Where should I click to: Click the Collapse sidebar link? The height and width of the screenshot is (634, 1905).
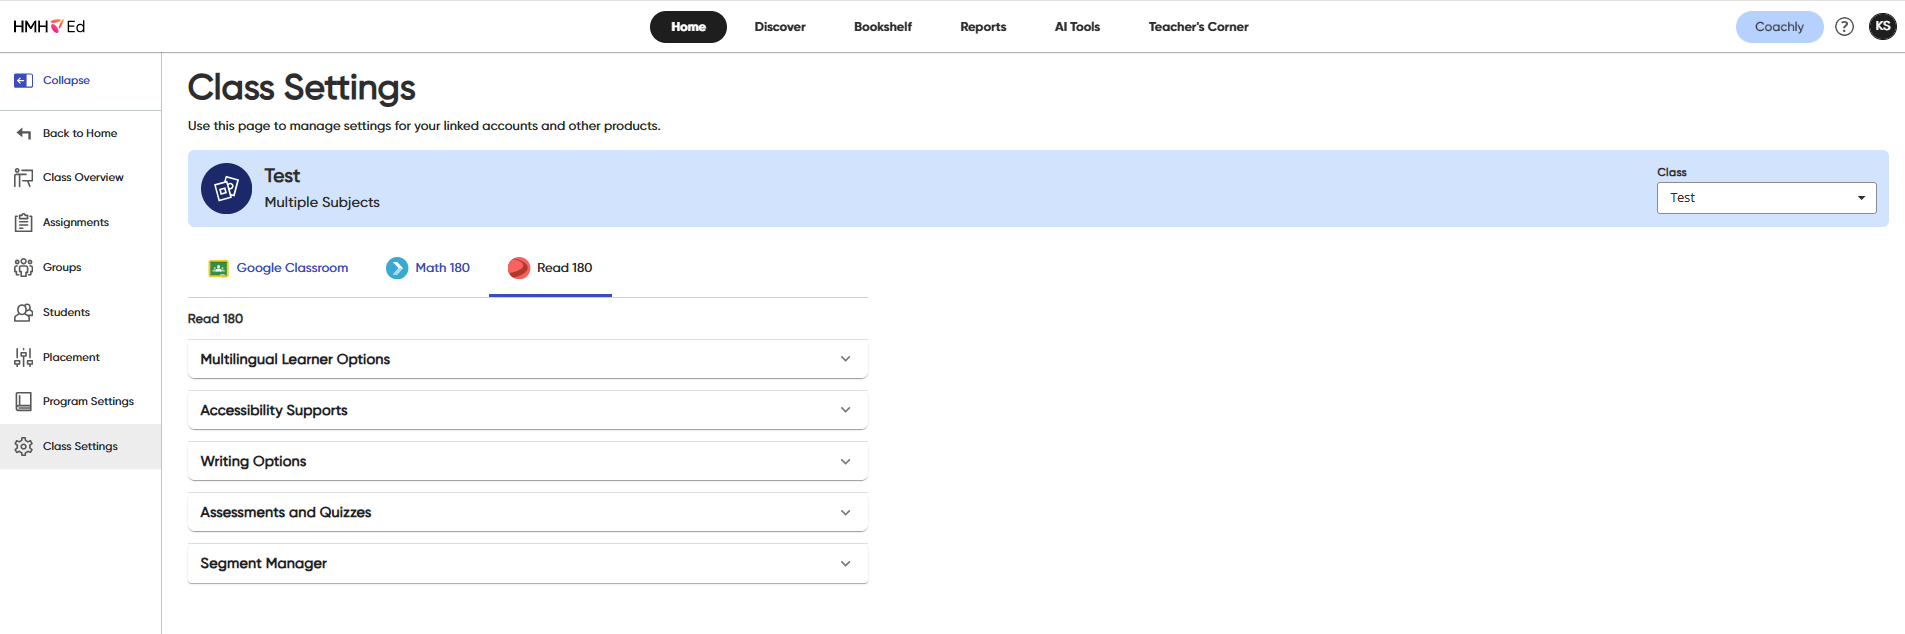(x=66, y=80)
